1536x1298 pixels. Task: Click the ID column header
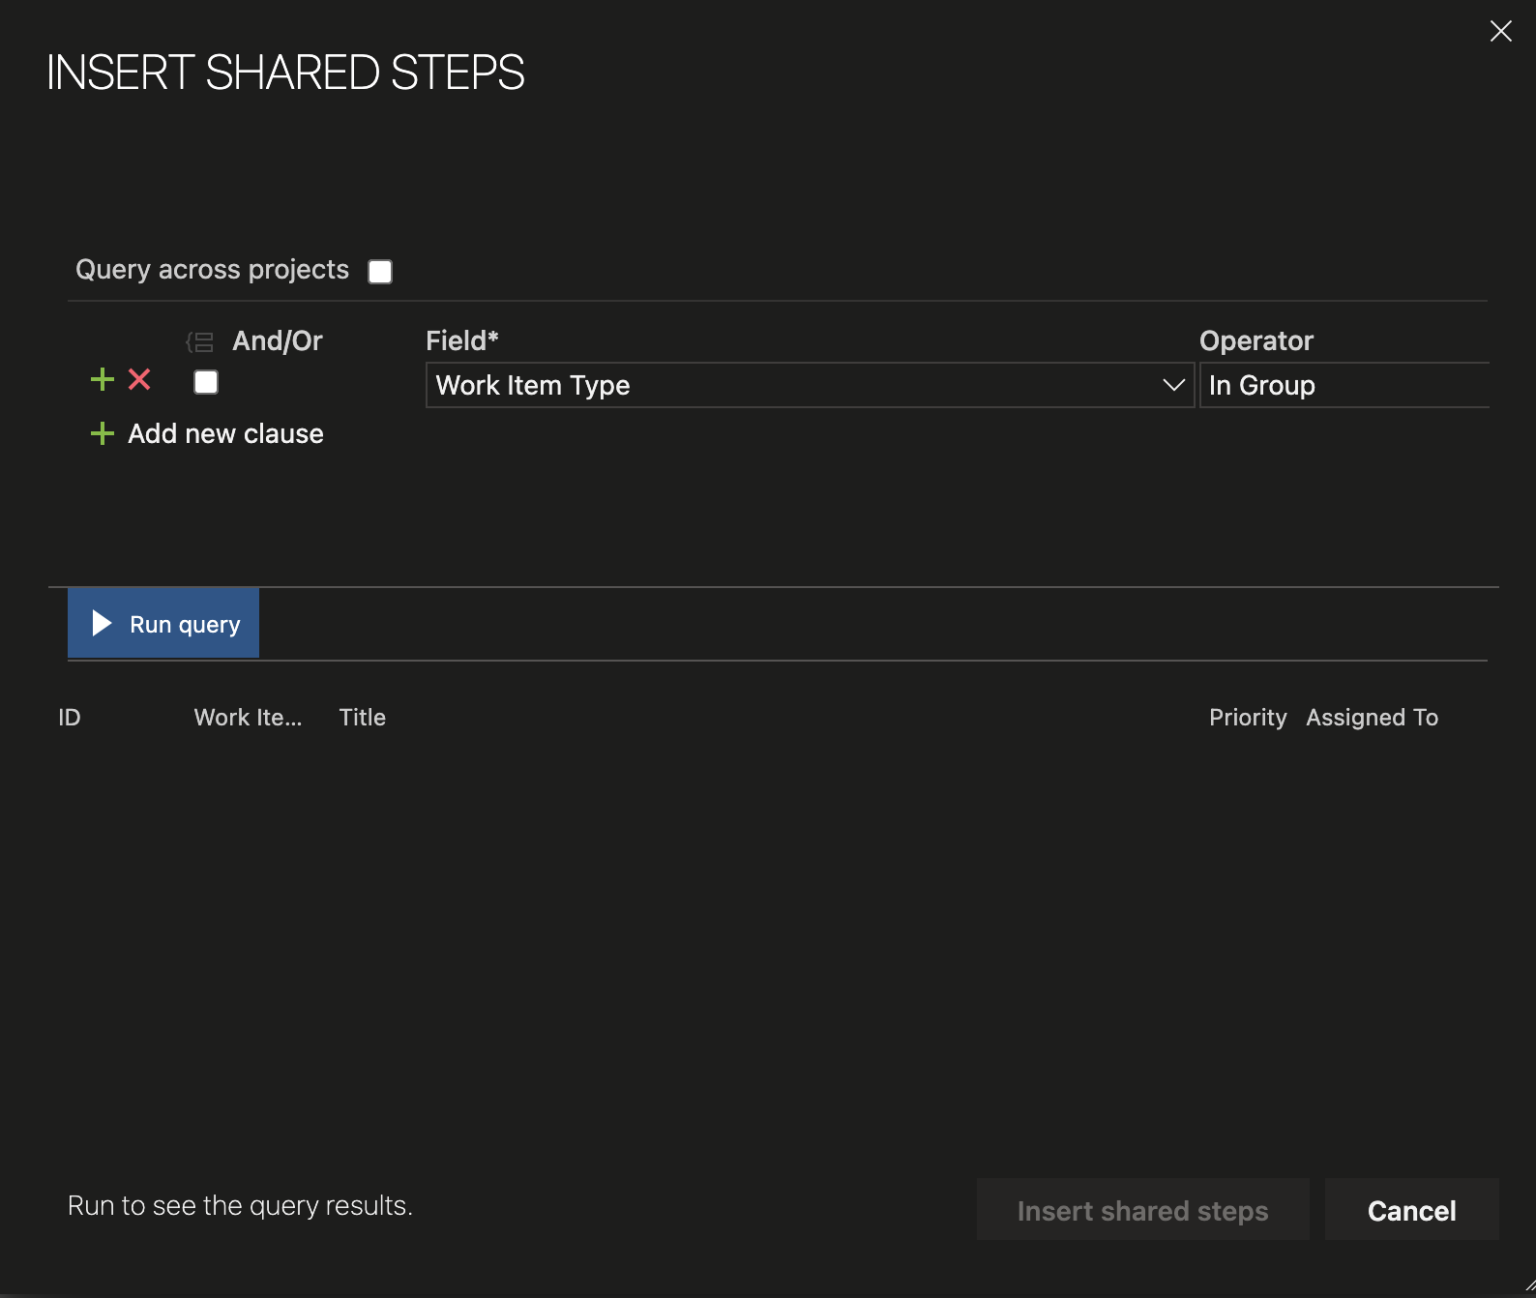pyautogui.click(x=69, y=717)
